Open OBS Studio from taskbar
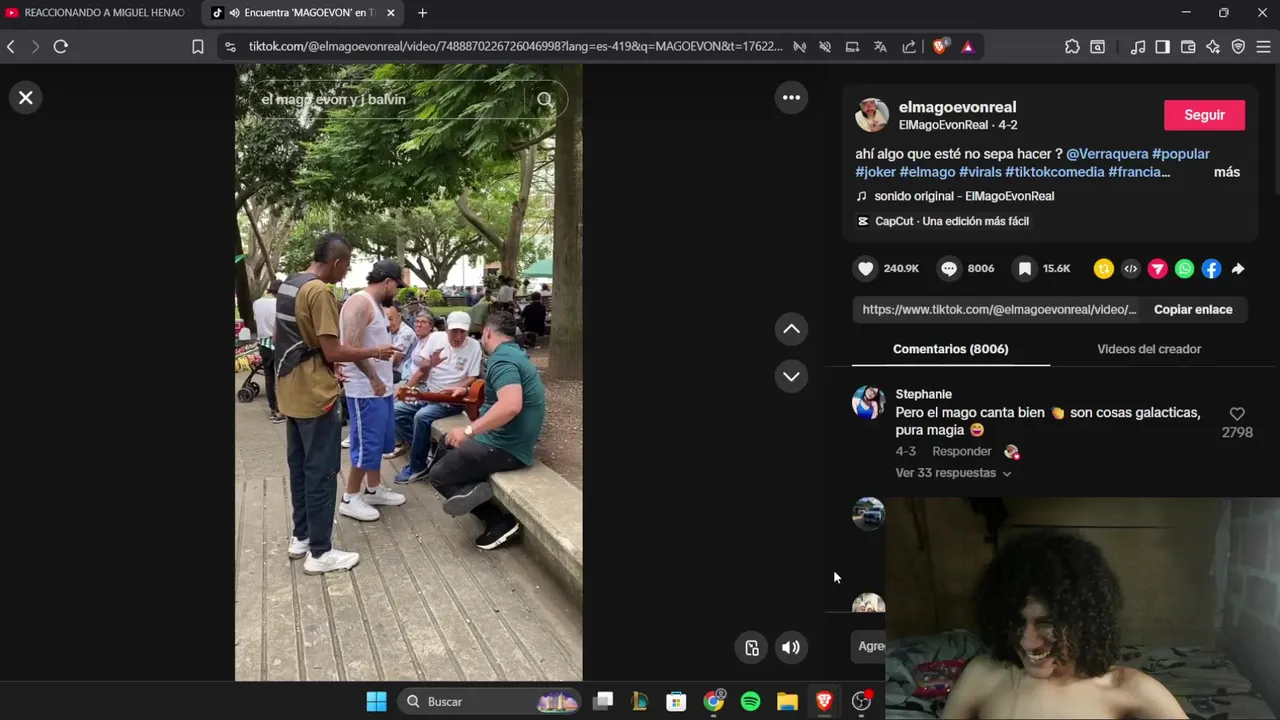The image size is (1280, 720). pos(861,702)
